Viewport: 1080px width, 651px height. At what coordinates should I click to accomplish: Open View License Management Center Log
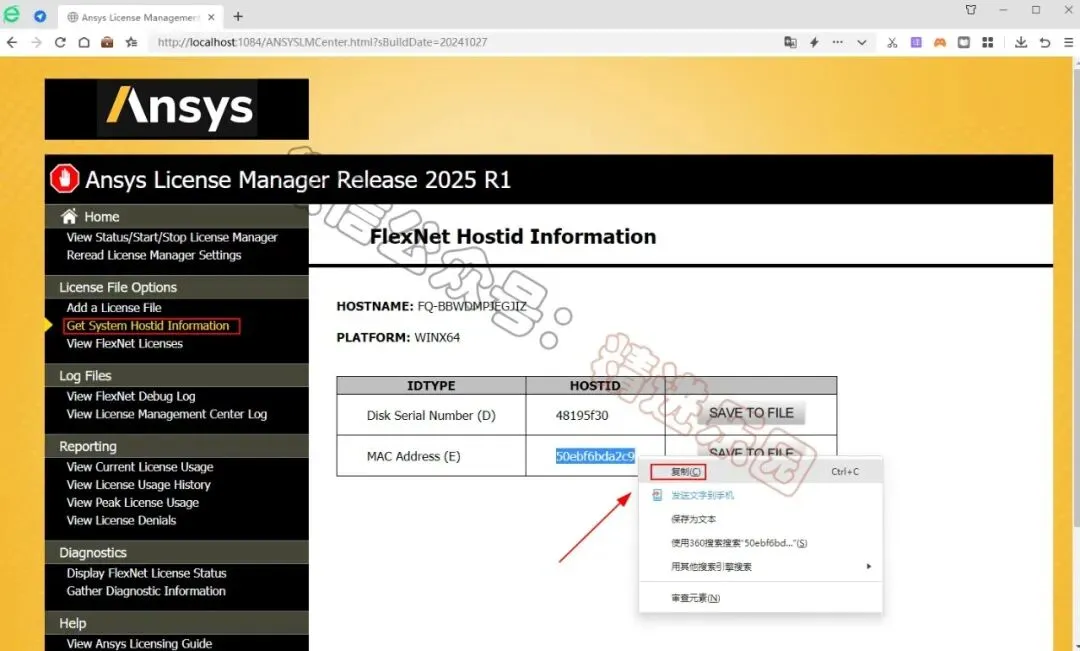167,414
